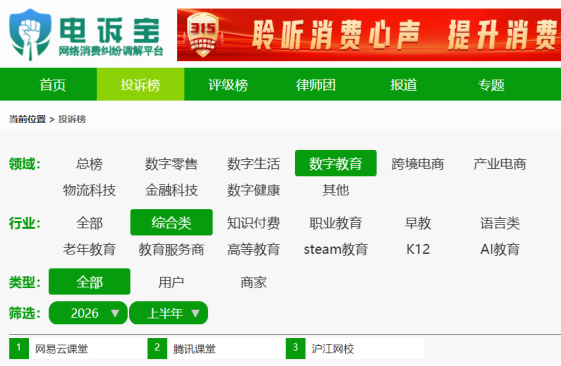Click the 电诉宝 shield fist logo
Image resolution: width=561 pixels, height=366 pixels.
(30, 35)
